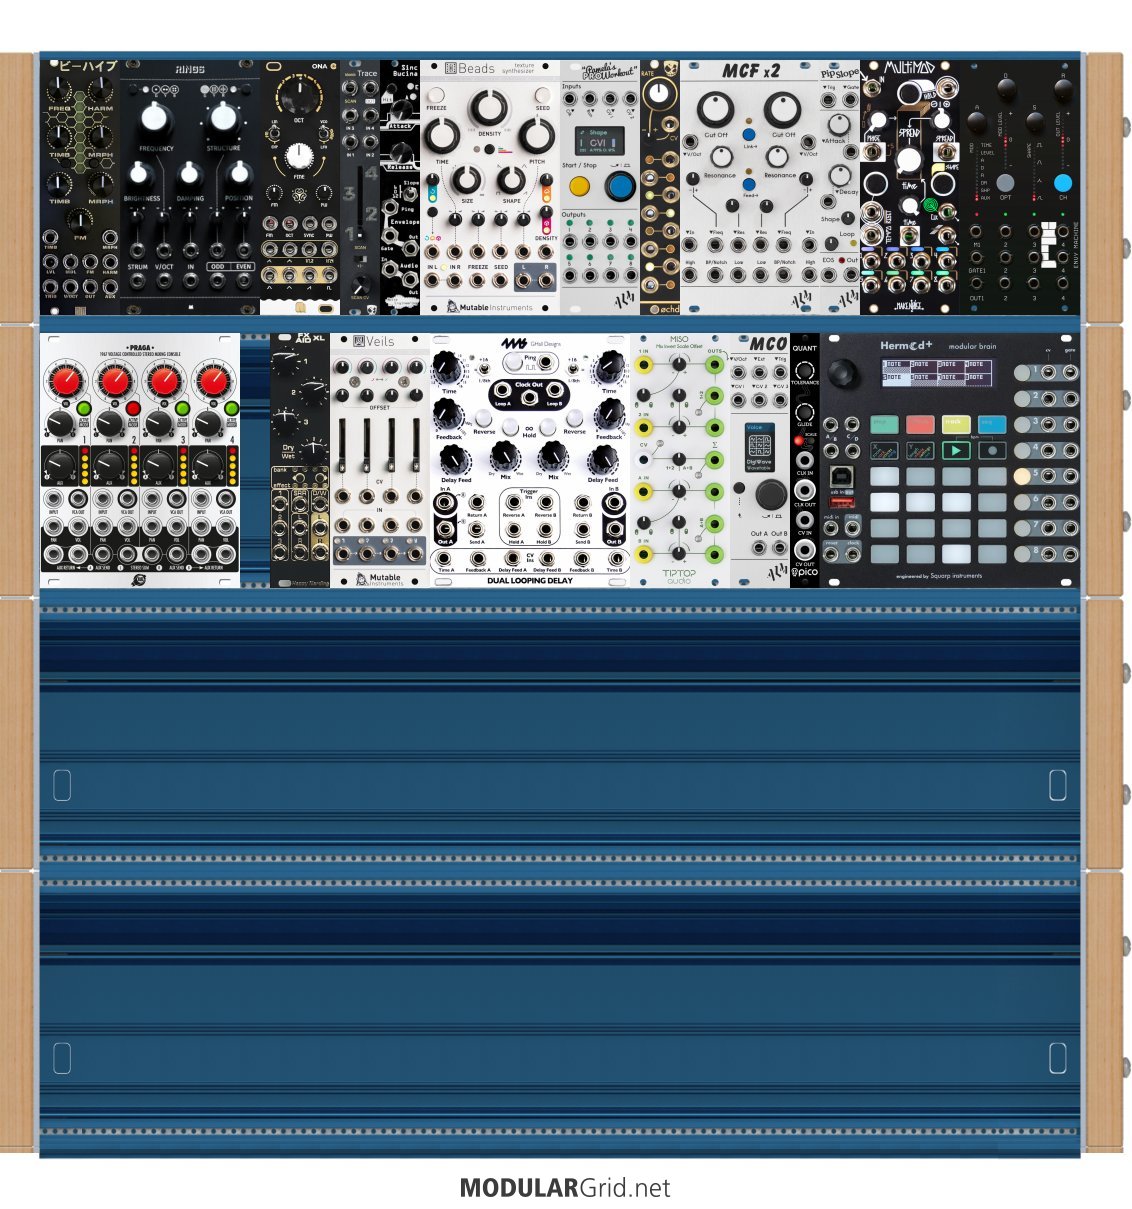This screenshot has width=1132, height=1209.
Task: Click the Rings EVEN output jack
Action: click(x=243, y=281)
